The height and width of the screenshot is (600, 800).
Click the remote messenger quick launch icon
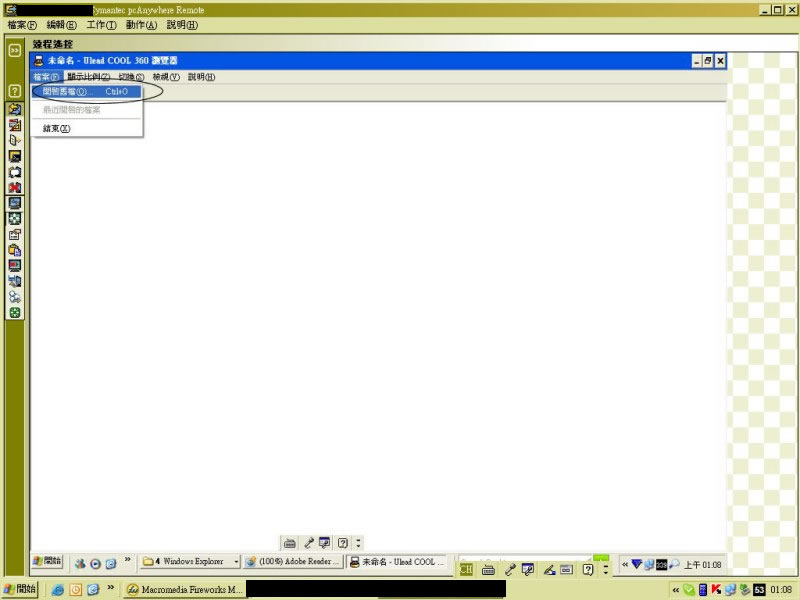[x=80, y=564]
